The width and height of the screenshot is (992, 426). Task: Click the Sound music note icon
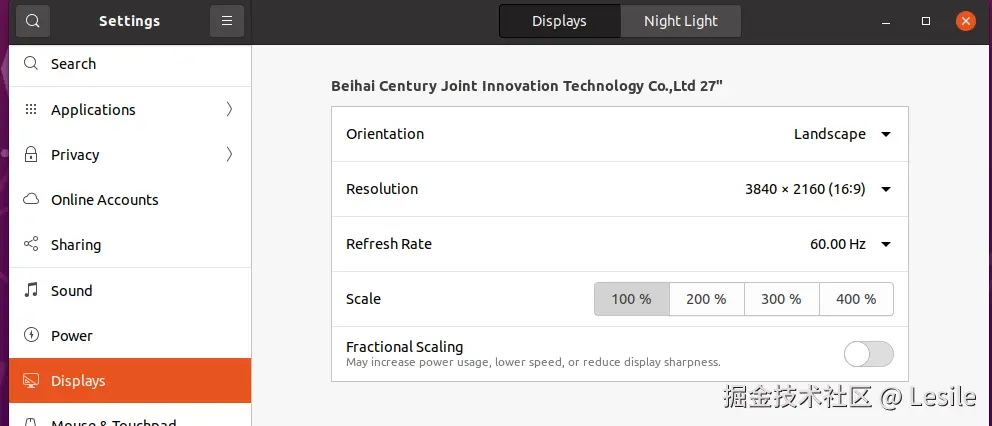pos(31,291)
